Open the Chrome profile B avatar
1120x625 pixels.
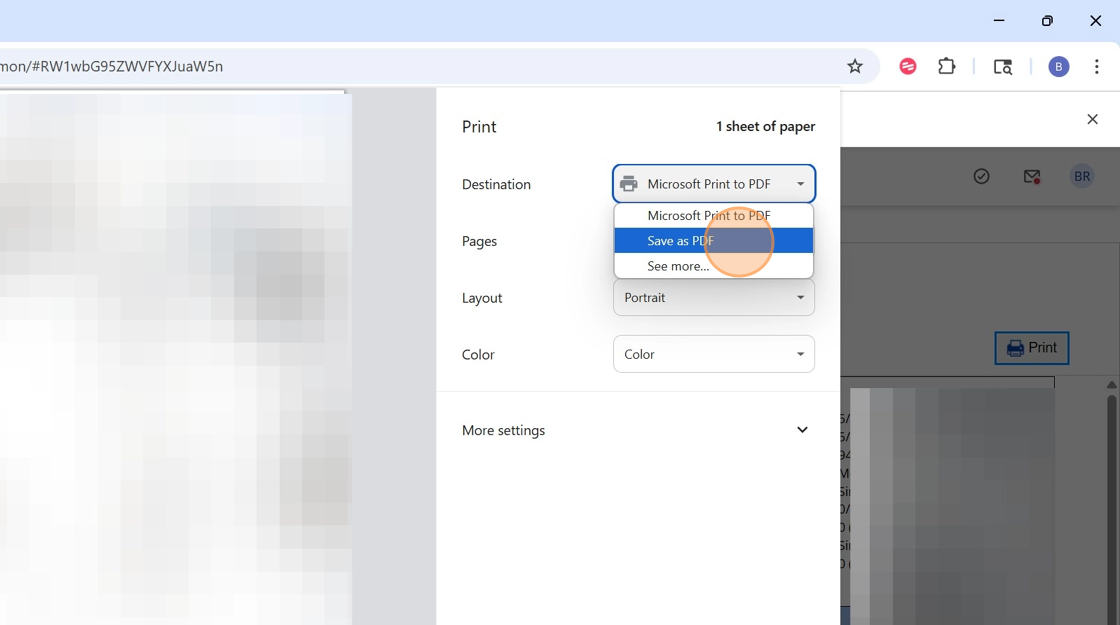1059,66
